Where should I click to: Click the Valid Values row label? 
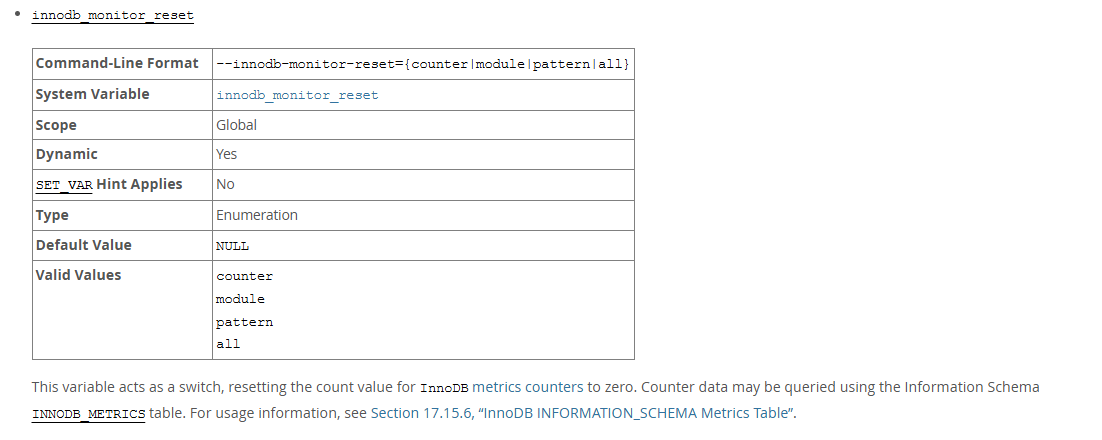point(78,275)
